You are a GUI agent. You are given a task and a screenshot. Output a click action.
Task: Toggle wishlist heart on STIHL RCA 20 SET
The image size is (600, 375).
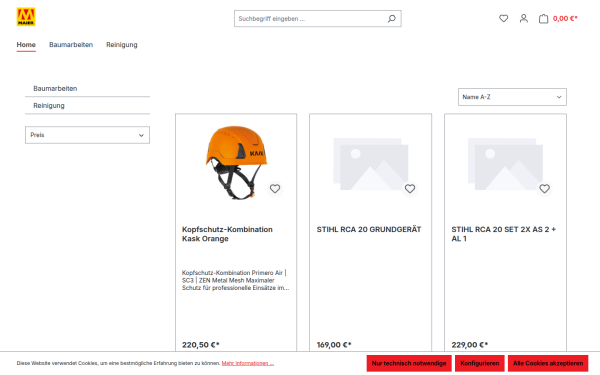(545, 189)
